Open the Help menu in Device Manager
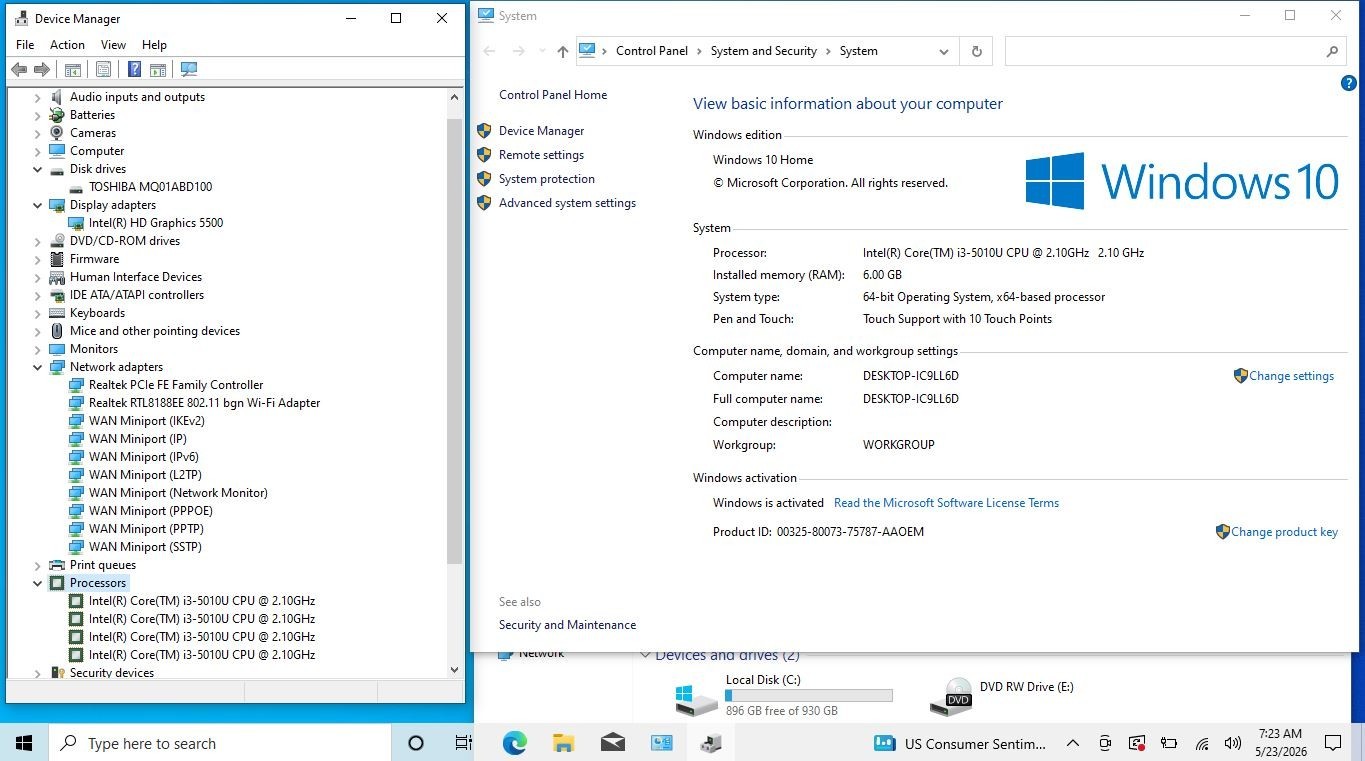Screen dimensions: 1365x761 pyautogui.click(x=154, y=45)
